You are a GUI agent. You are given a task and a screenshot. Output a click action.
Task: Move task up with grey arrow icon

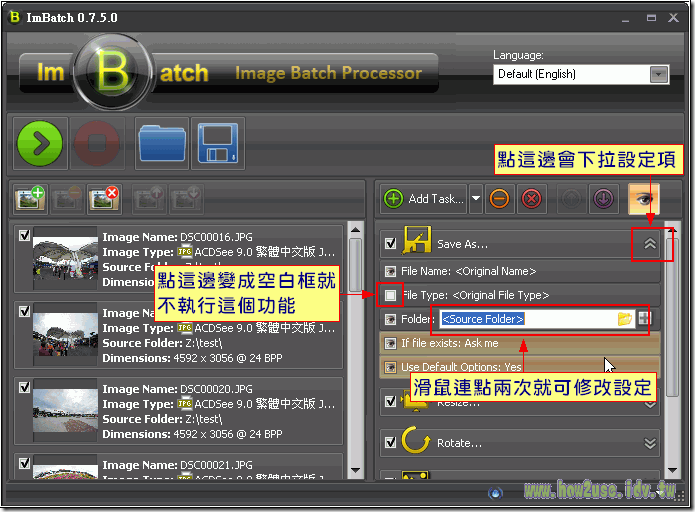571,199
